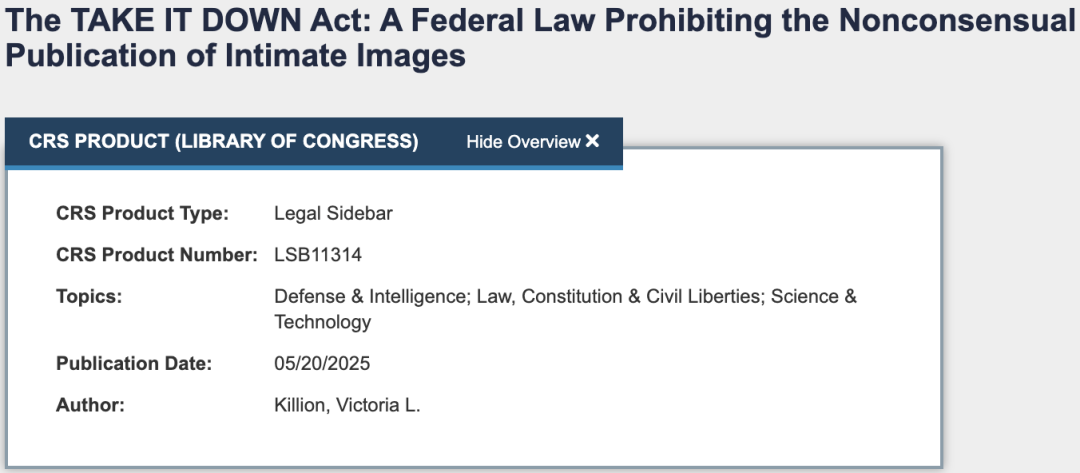1080x473 pixels.
Task: Click the CRS Product Type label
Action: tap(142, 213)
